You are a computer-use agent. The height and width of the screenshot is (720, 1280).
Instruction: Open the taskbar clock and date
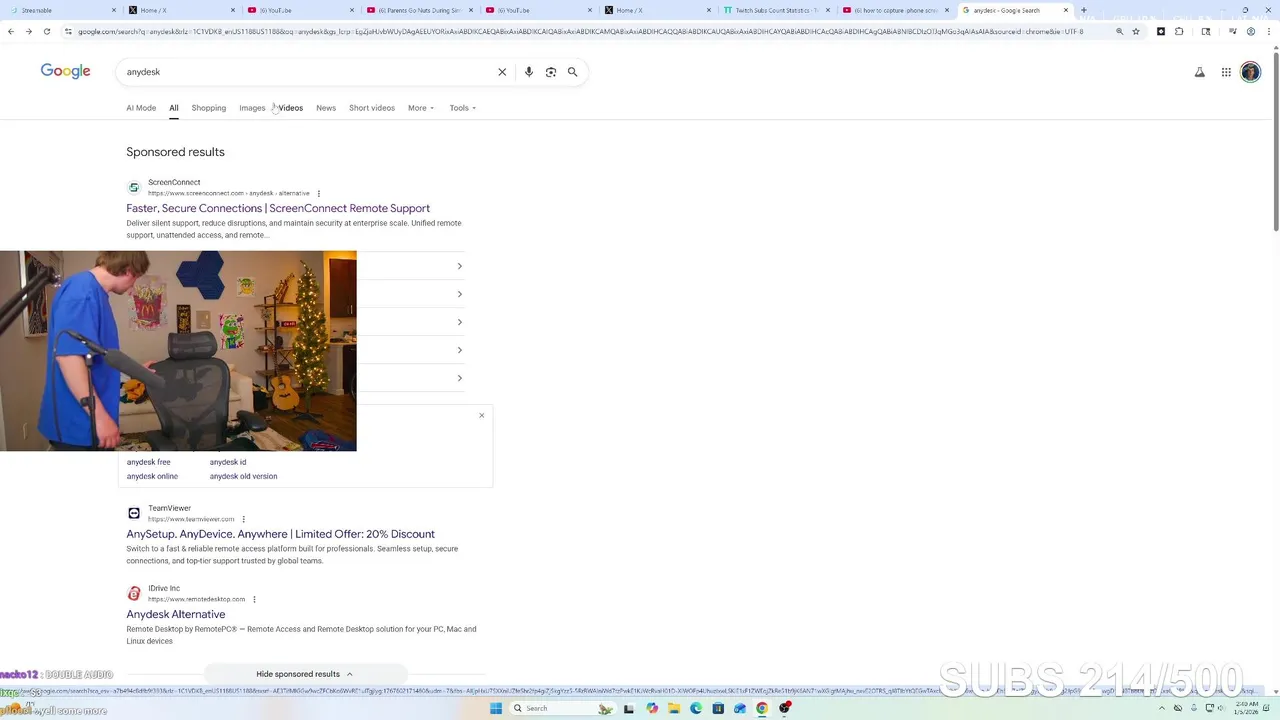[1246, 708]
